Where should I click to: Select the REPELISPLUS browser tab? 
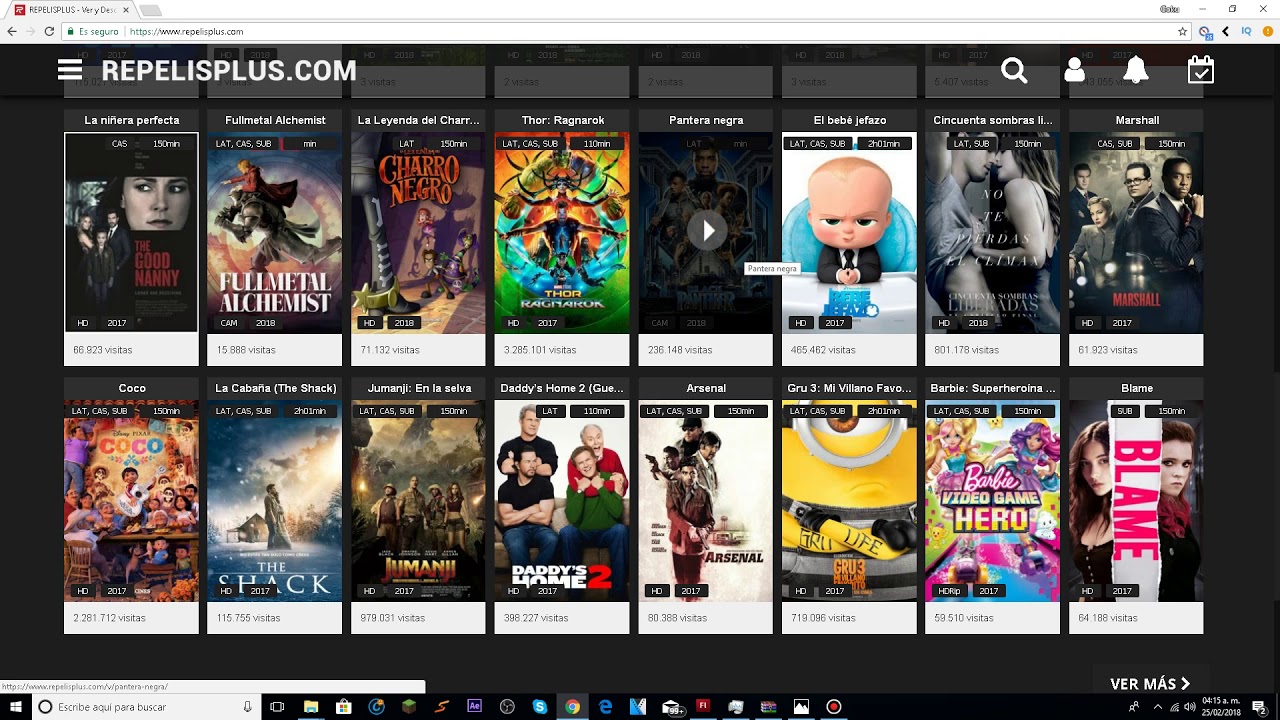tap(72, 10)
